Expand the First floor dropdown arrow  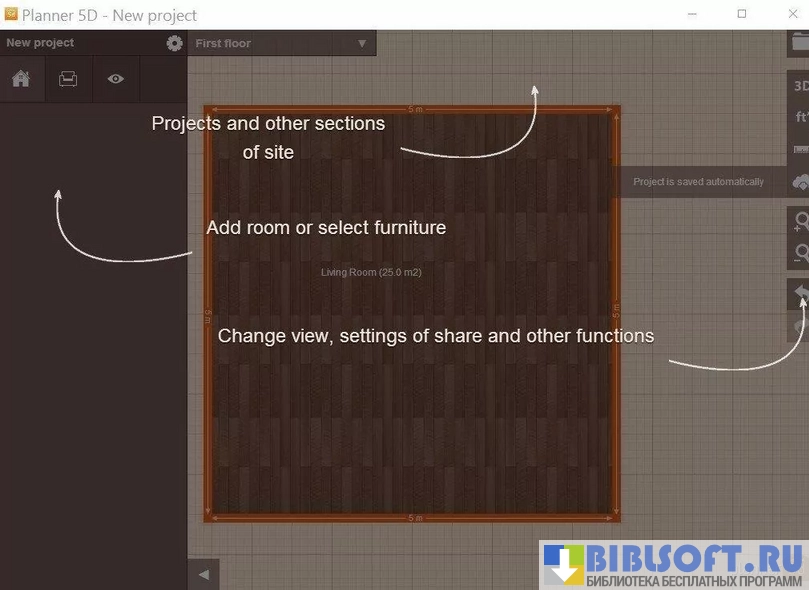[362, 44]
